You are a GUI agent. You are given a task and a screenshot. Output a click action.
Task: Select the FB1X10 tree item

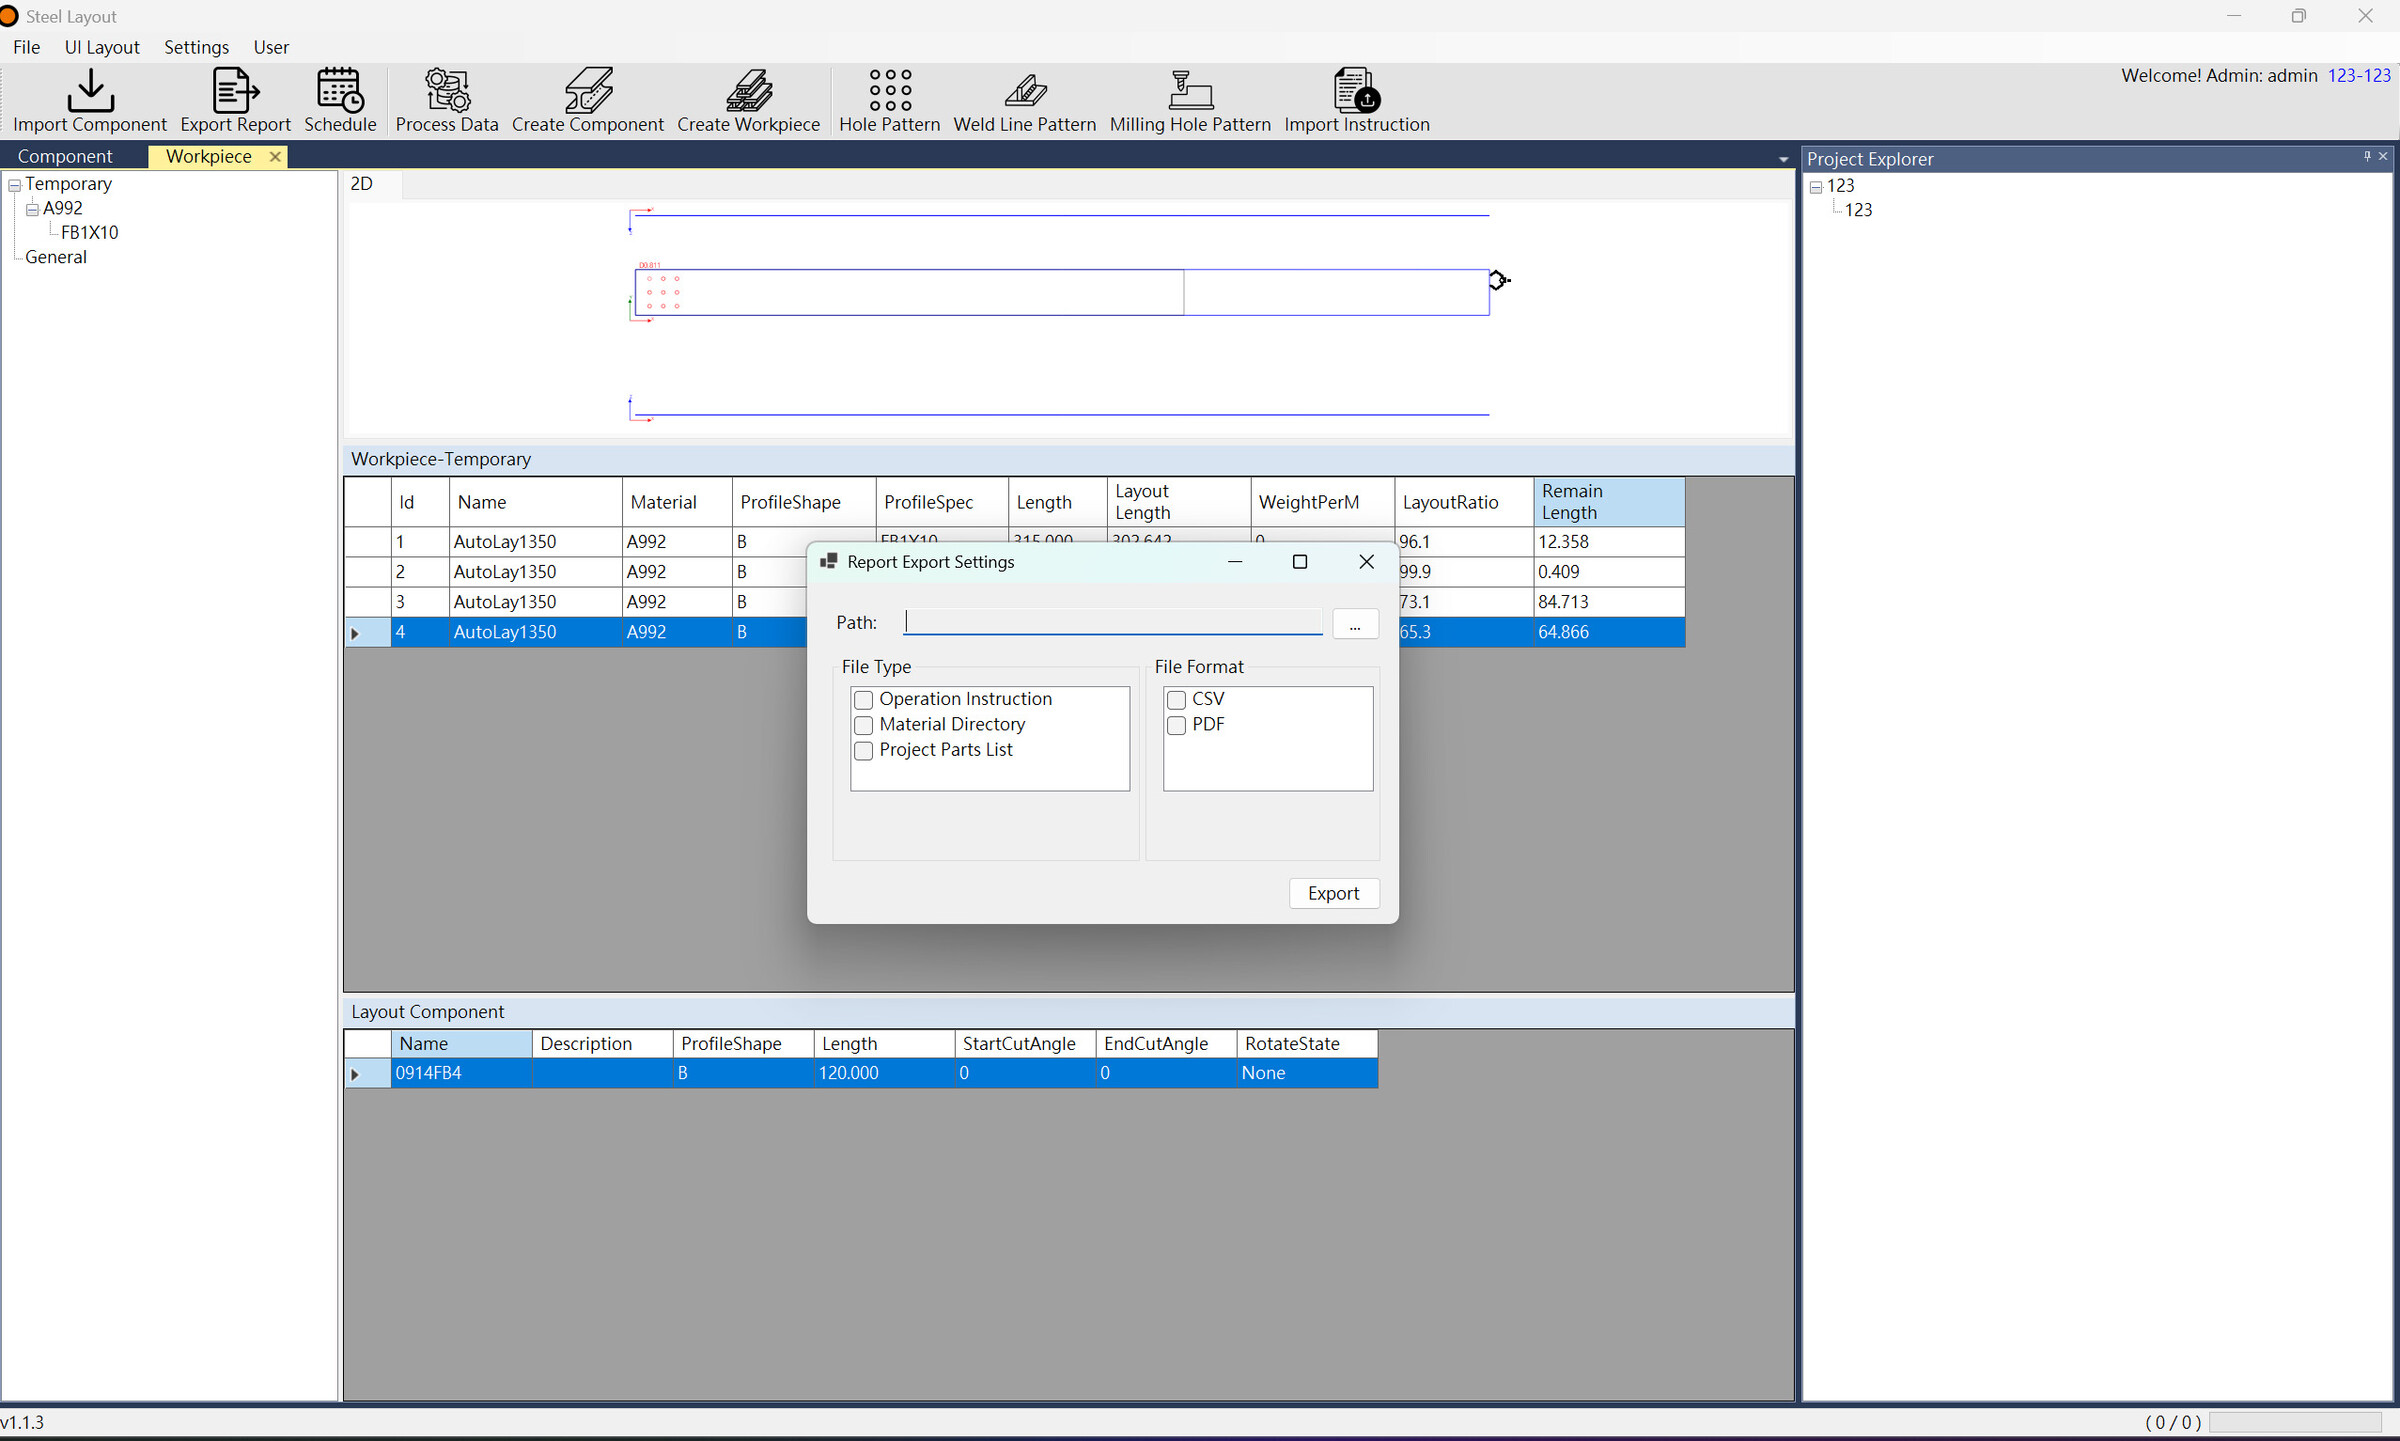click(90, 233)
